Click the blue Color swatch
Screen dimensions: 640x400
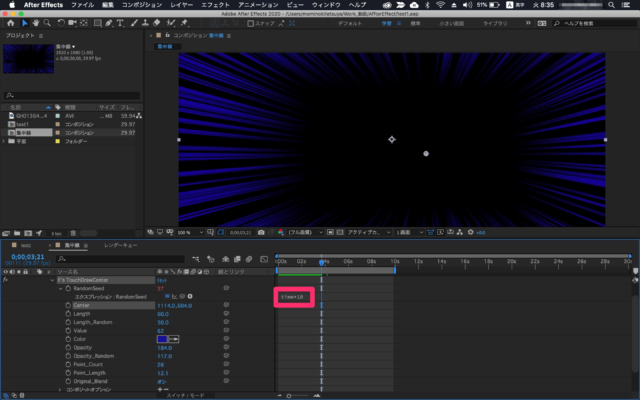163,339
